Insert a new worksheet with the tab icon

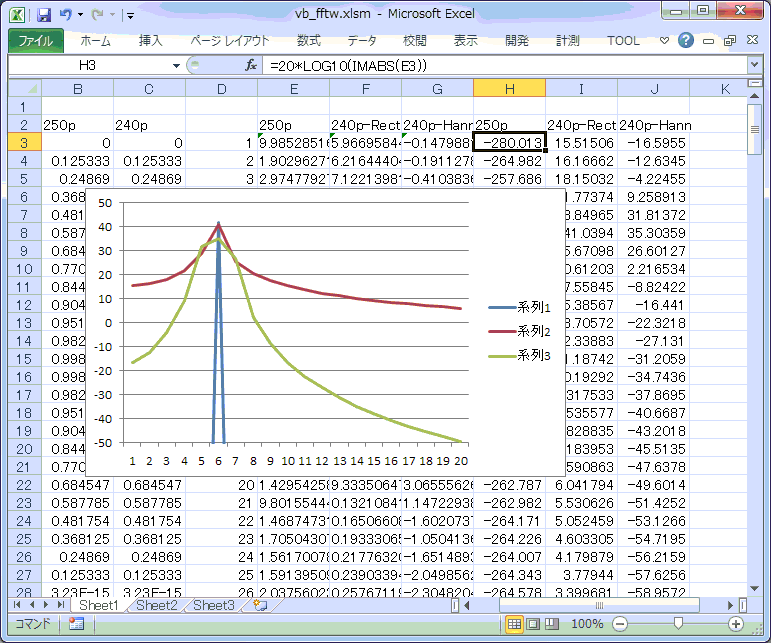point(260,605)
